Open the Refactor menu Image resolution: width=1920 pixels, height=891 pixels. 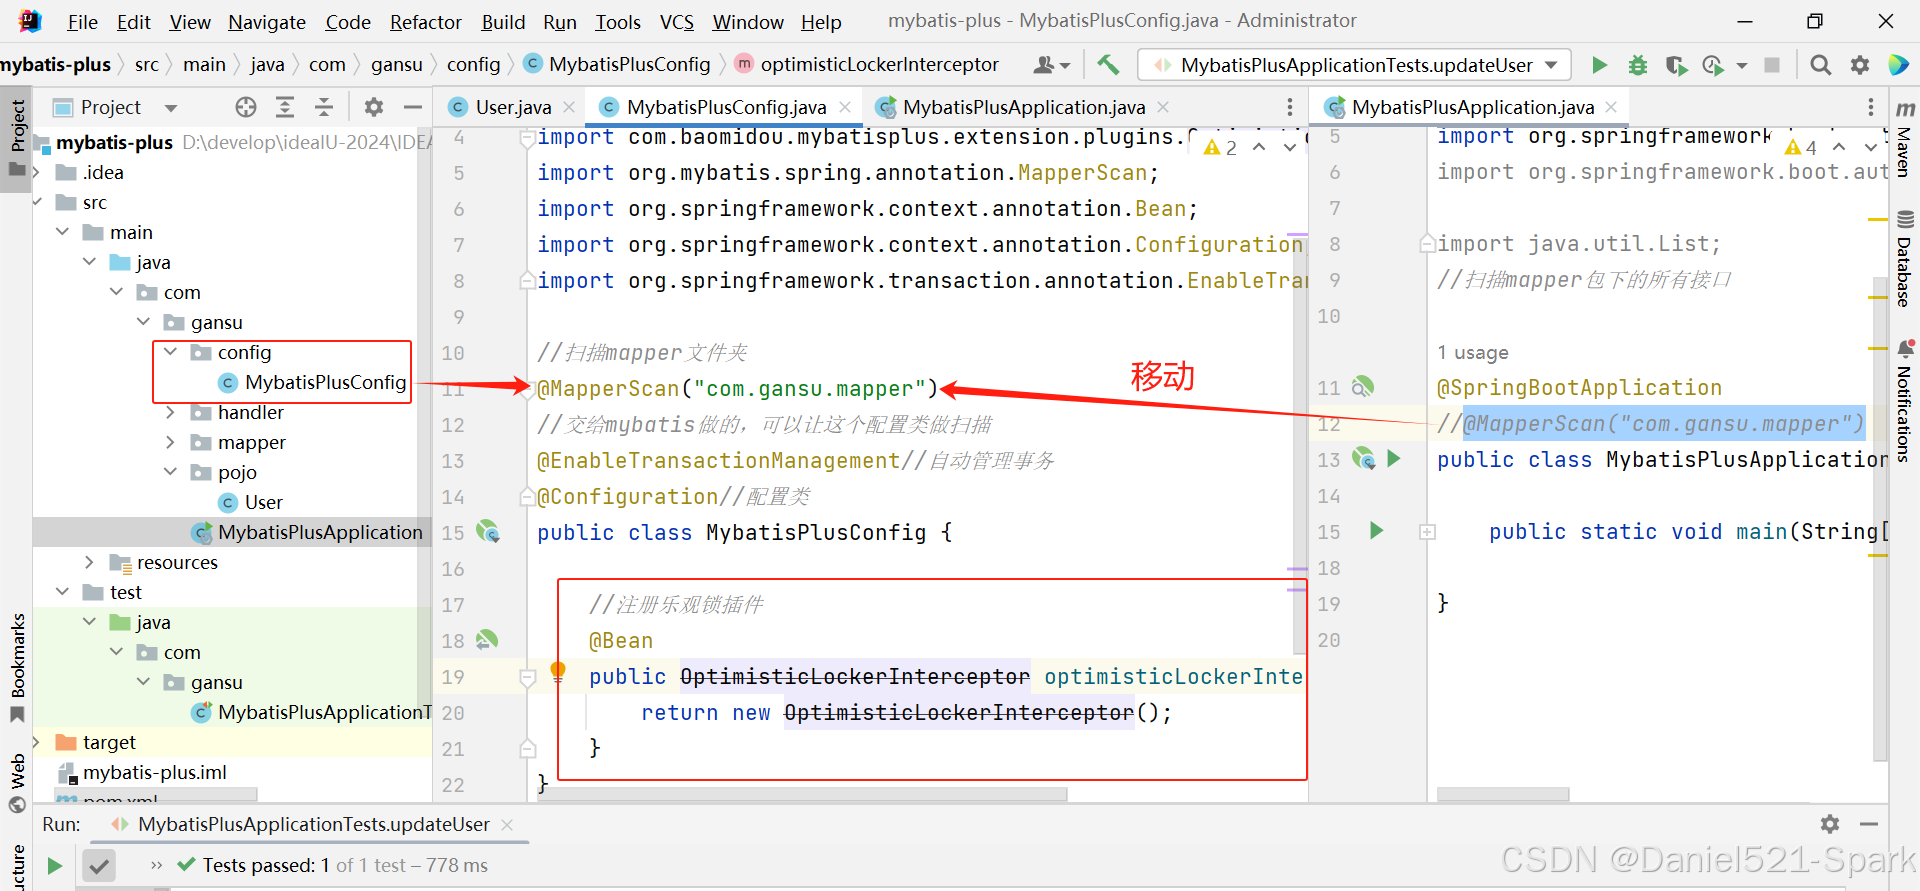pyautogui.click(x=426, y=22)
